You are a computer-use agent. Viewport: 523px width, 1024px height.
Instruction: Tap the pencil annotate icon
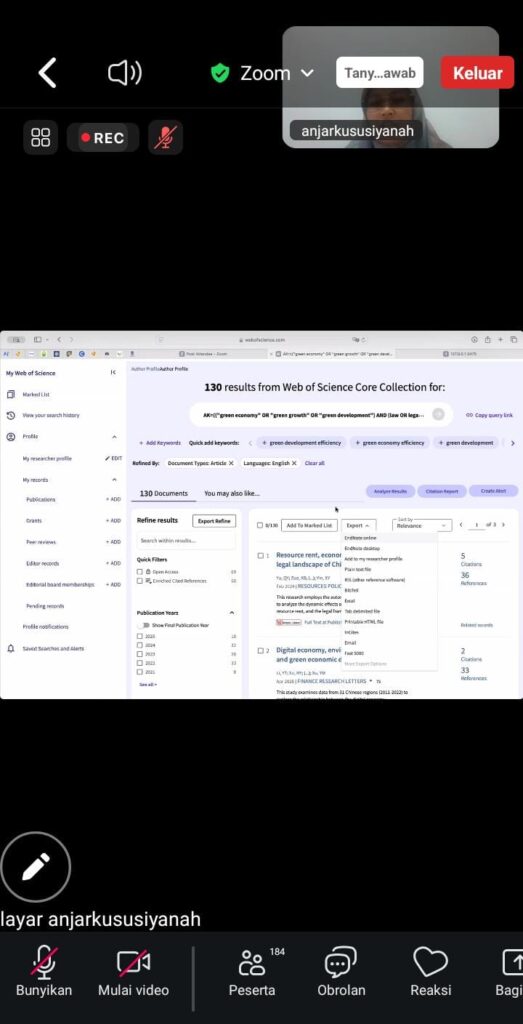coord(35,867)
